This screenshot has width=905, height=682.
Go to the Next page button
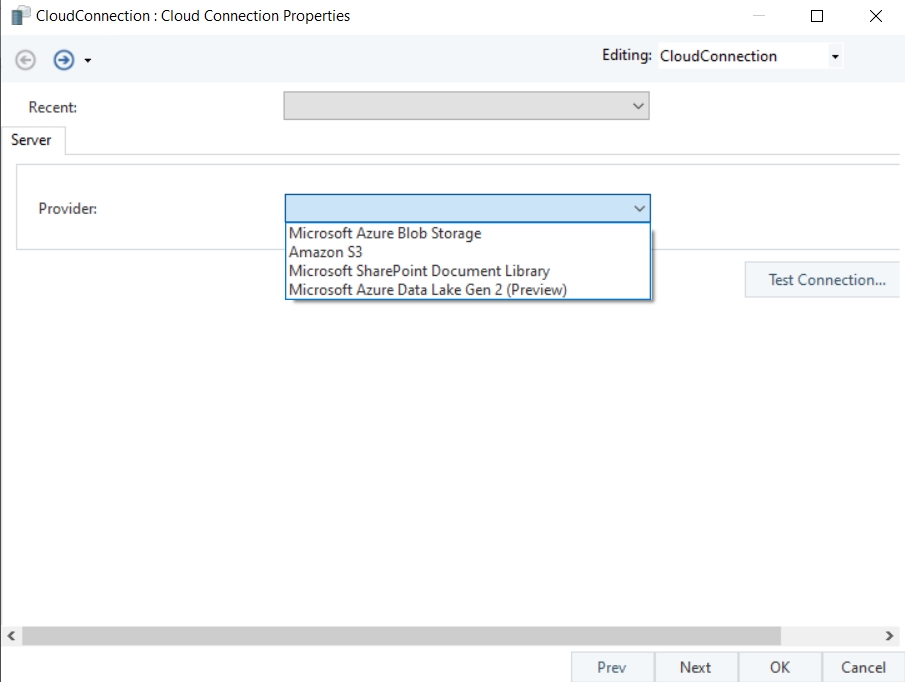pyautogui.click(x=695, y=667)
